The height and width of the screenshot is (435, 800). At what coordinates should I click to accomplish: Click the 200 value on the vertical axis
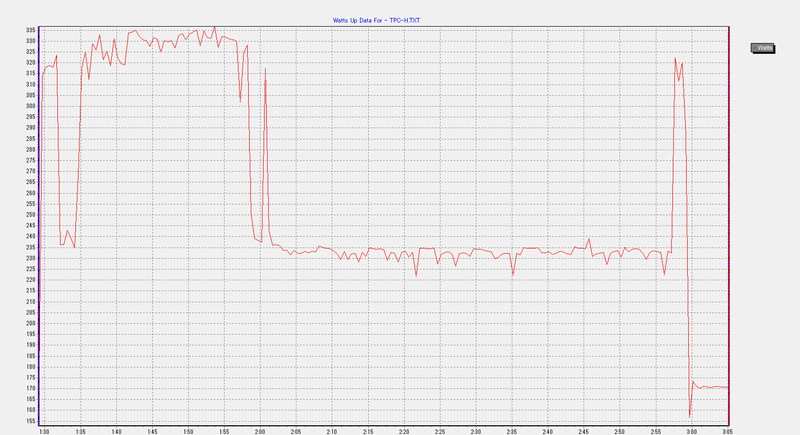[31, 323]
